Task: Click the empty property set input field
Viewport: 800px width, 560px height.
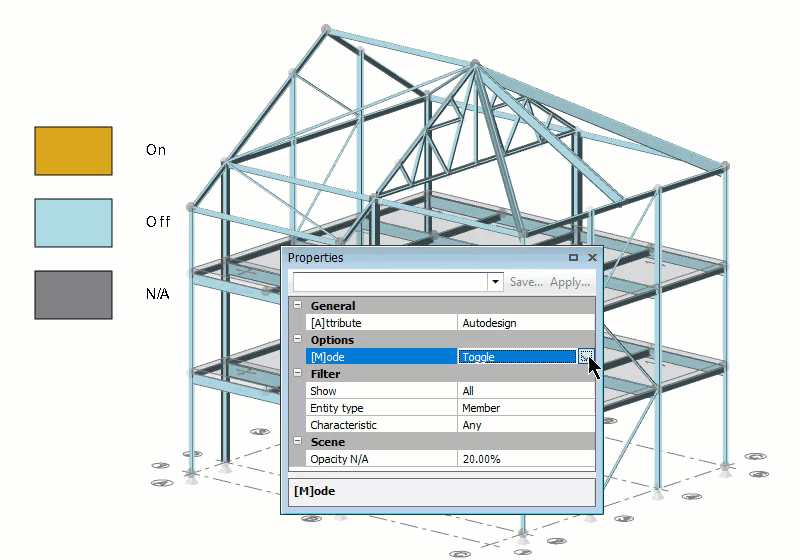Action: pos(390,282)
